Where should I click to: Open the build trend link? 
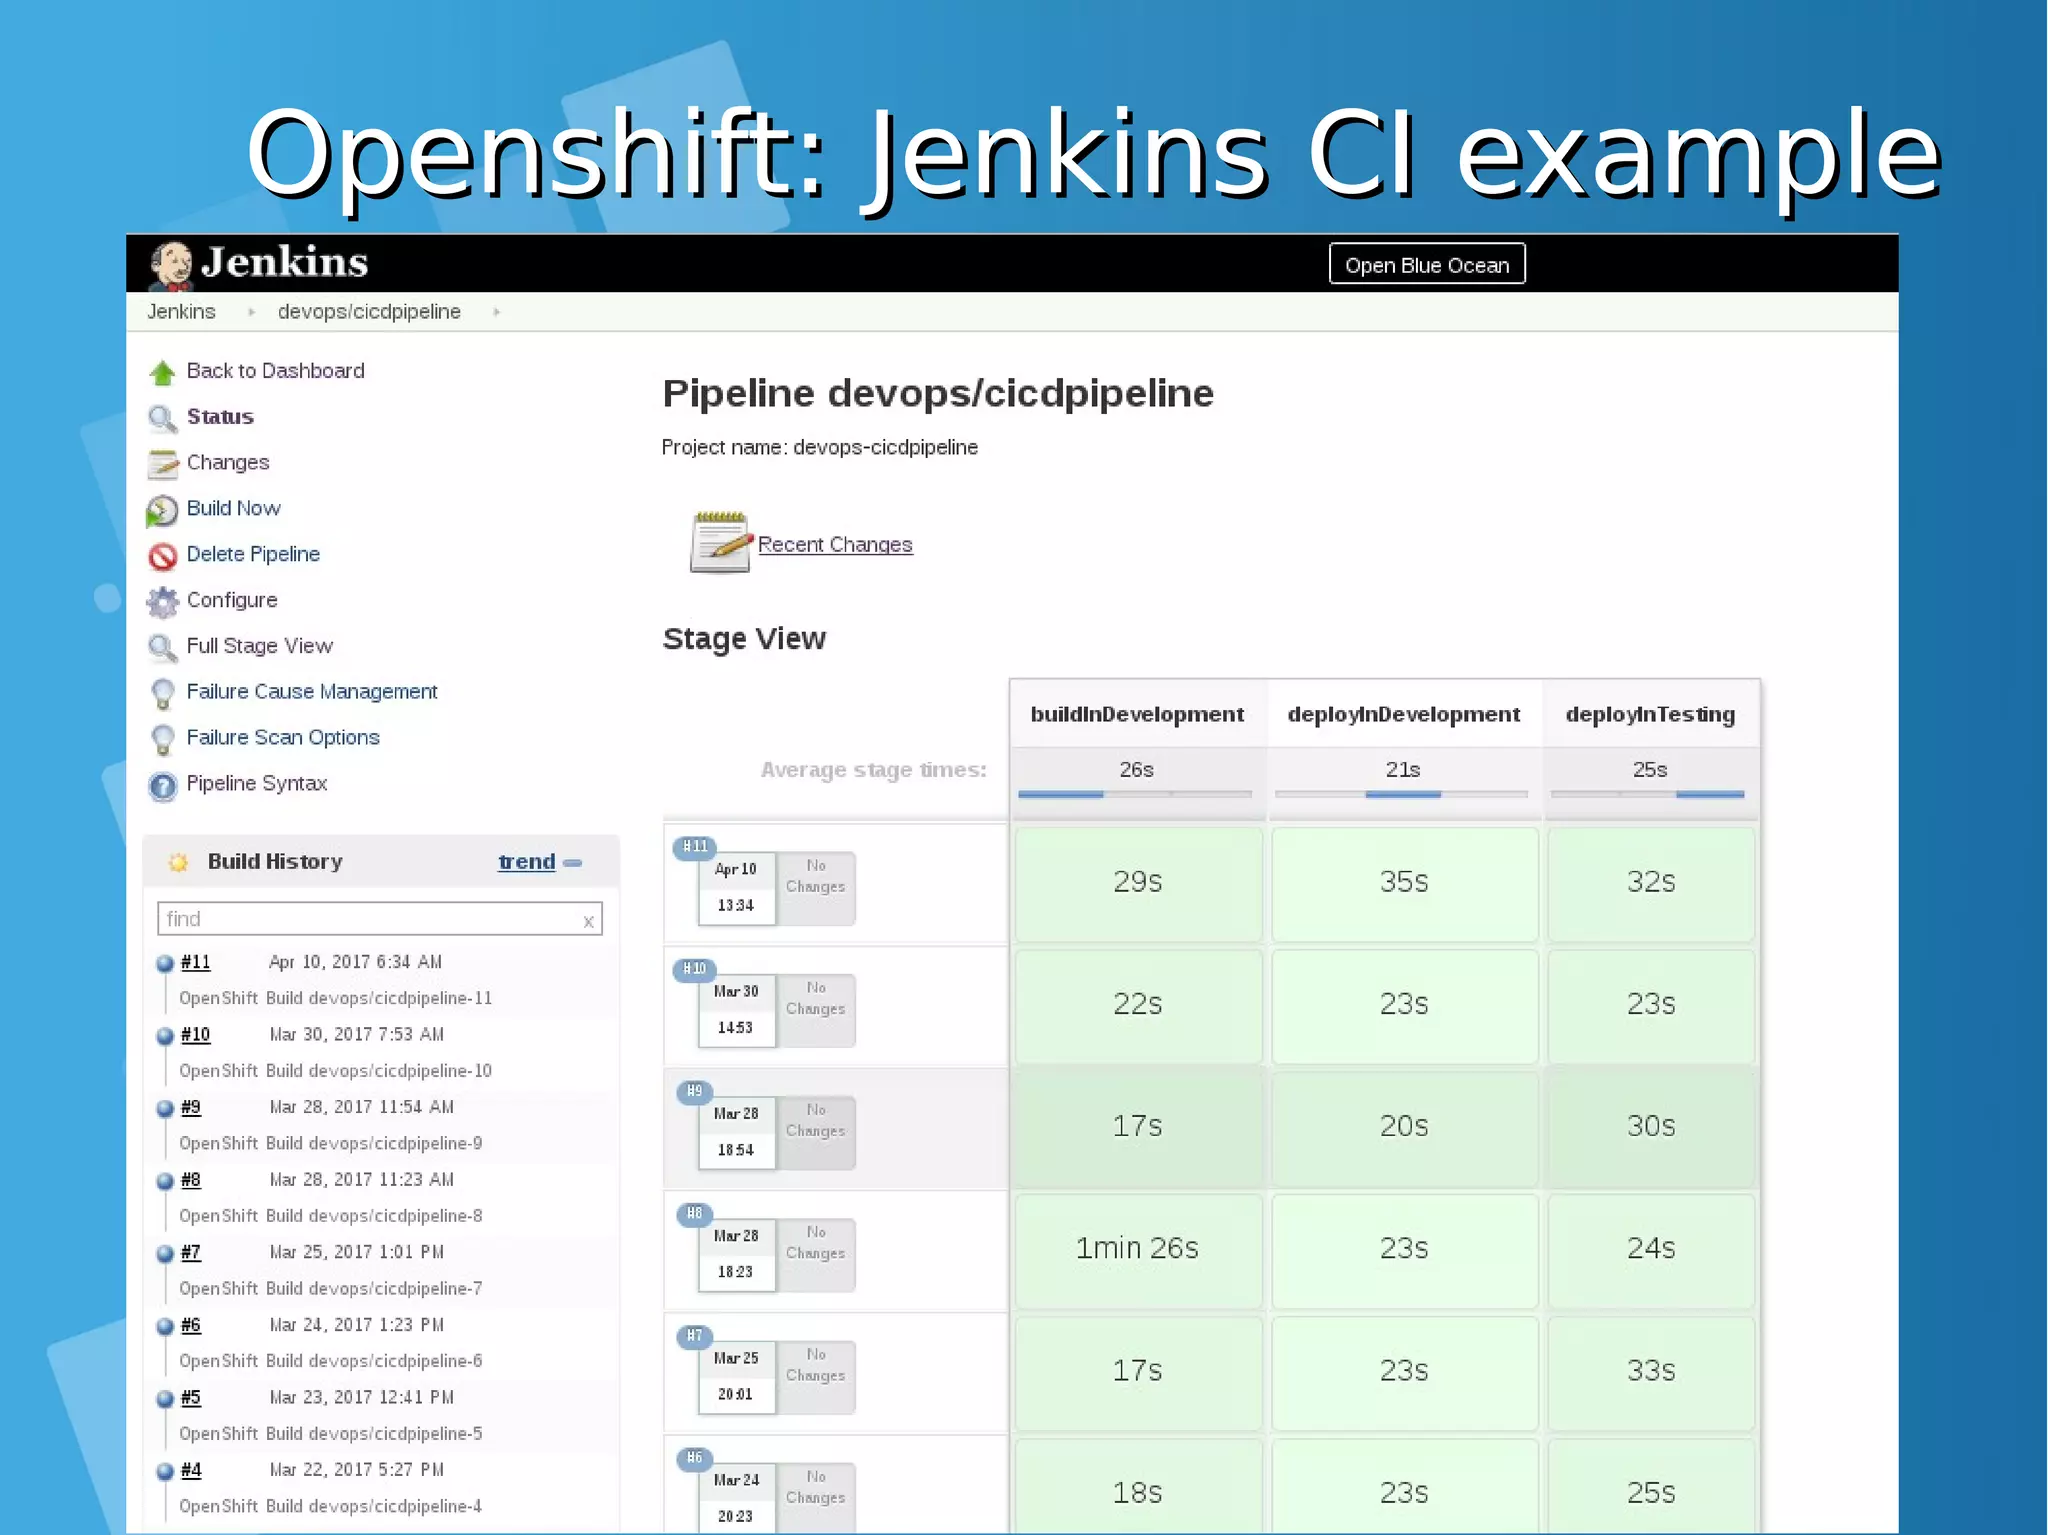tap(526, 862)
